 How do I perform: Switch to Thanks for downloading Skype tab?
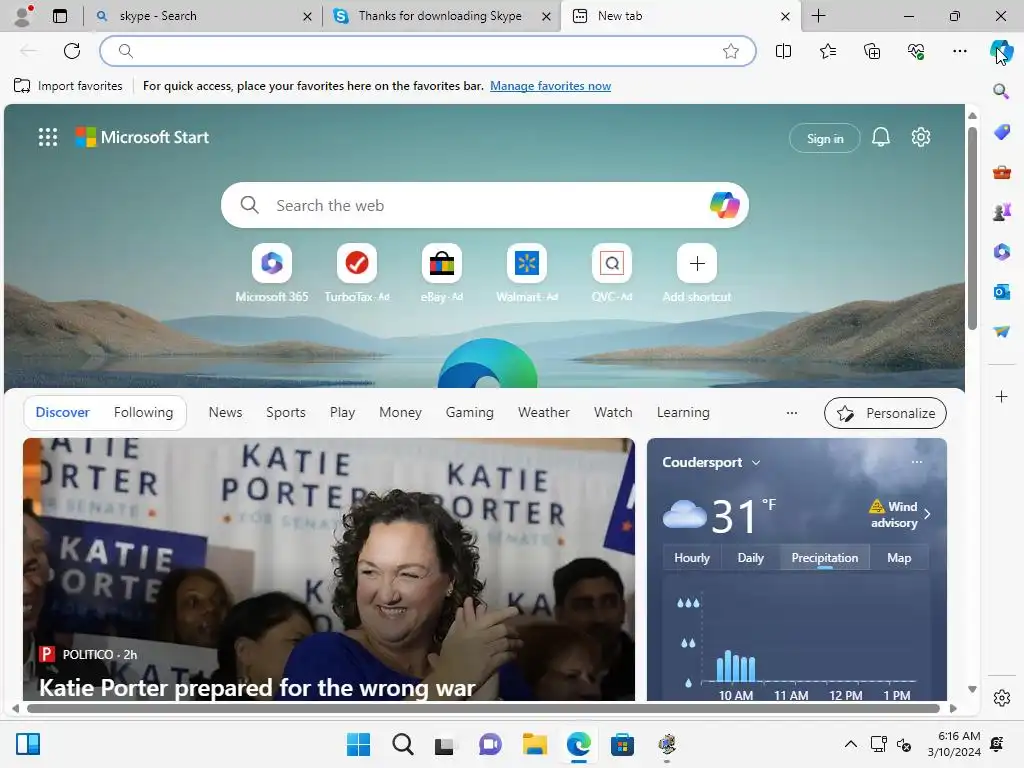[441, 16]
